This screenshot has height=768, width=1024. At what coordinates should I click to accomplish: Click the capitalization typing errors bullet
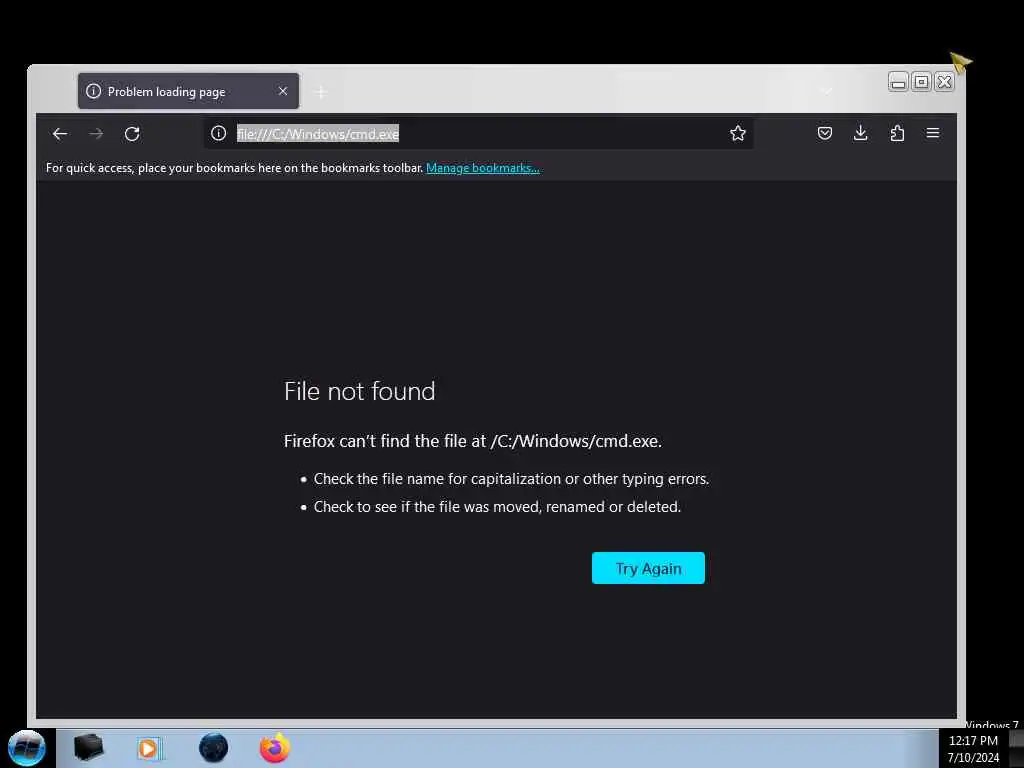511,479
